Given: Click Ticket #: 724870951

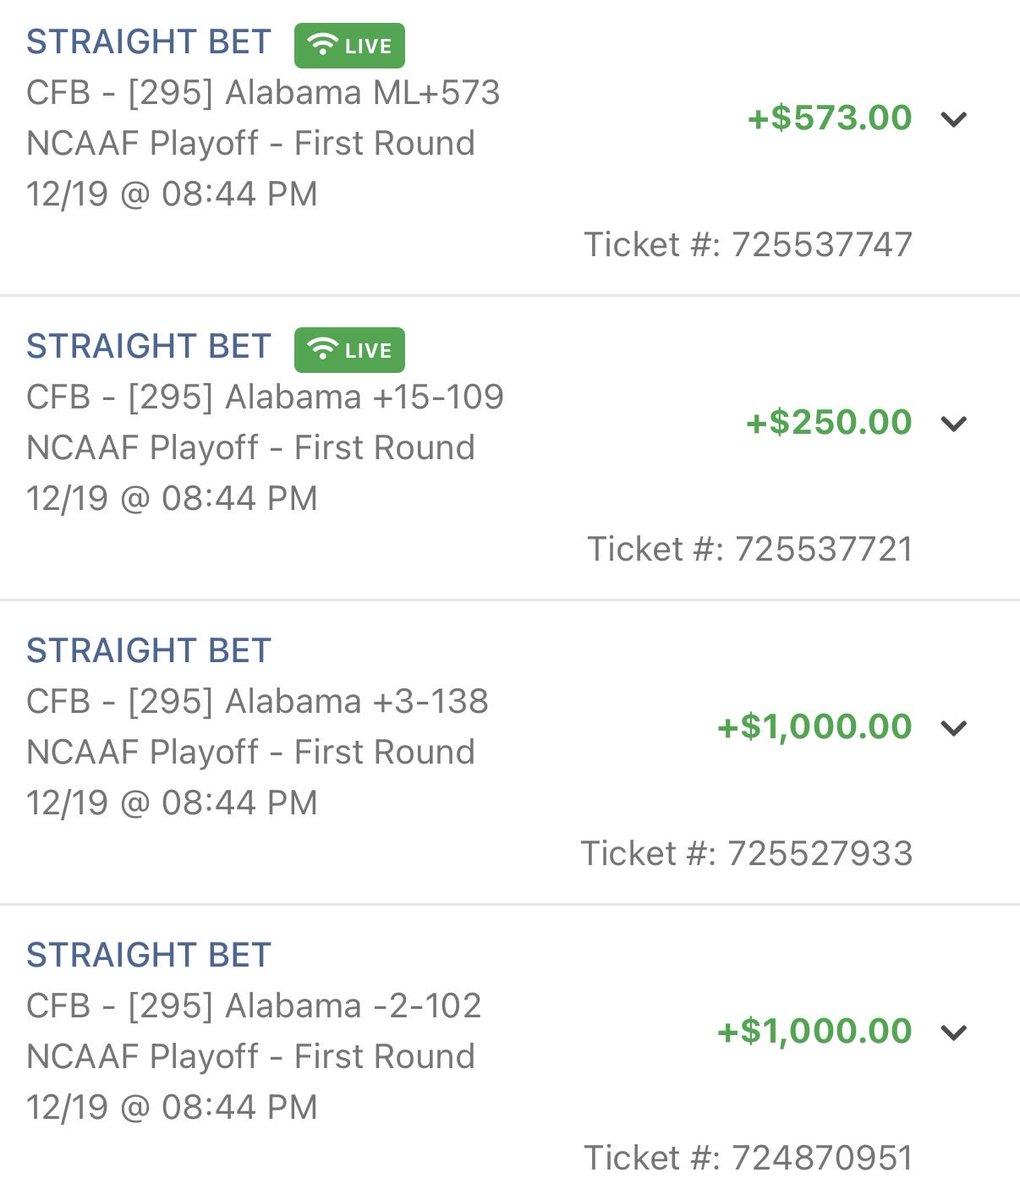Looking at the screenshot, I should click(748, 1157).
